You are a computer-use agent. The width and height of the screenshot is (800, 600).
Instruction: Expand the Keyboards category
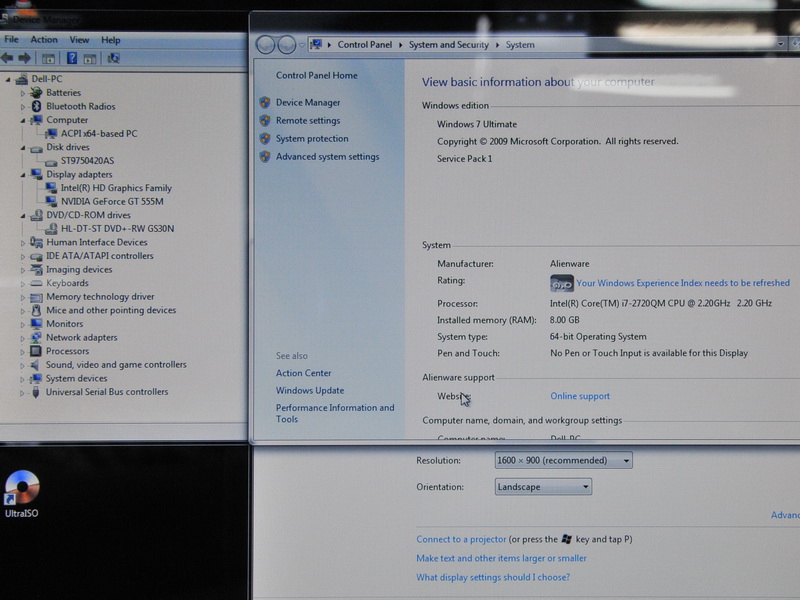click(22, 284)
